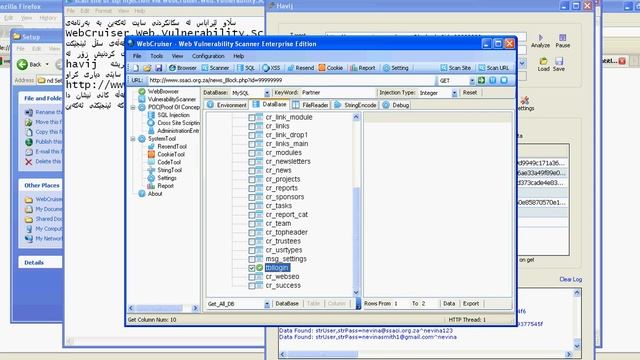This screenshot has height=360, width=640.
Task: Click the Data button
Action: tap(449, 304)
